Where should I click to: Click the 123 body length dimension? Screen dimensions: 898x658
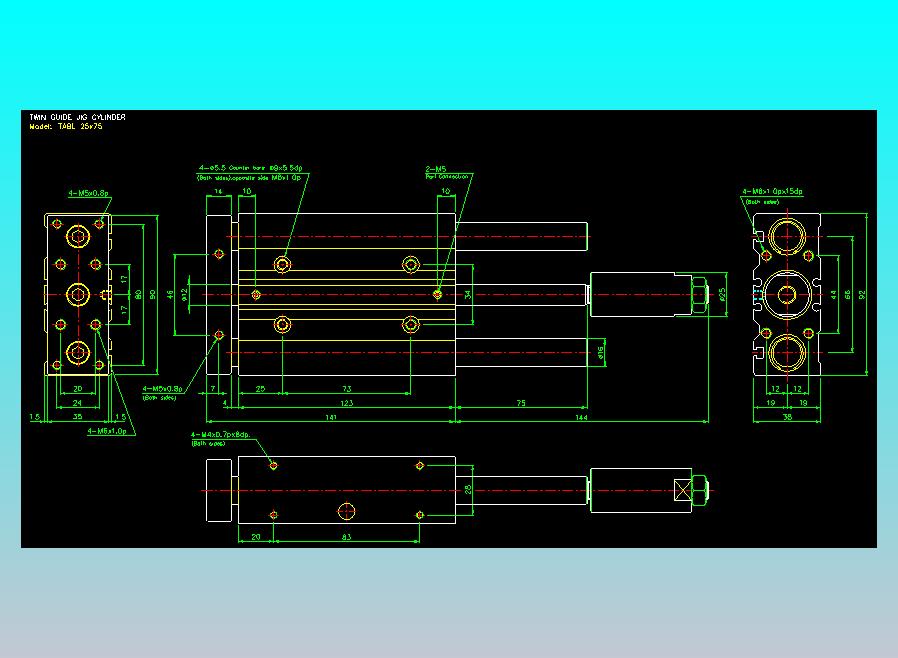tap(346, 403)
